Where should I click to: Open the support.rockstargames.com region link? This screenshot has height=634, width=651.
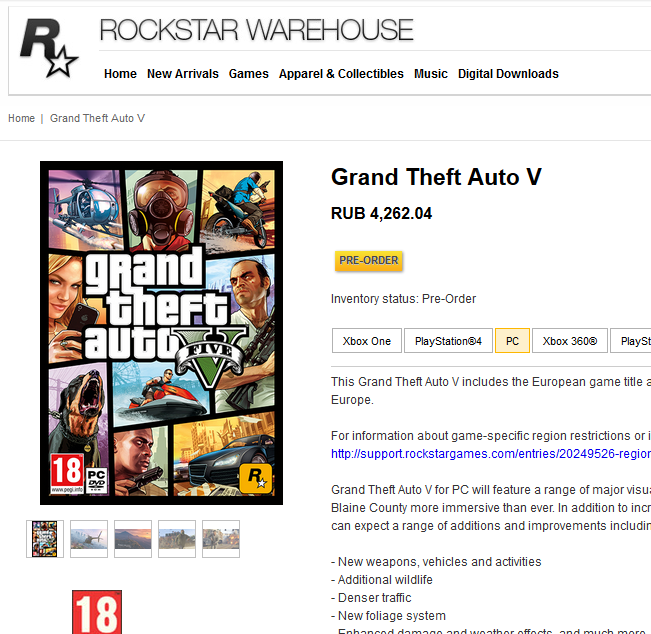(x=491, y=454)
